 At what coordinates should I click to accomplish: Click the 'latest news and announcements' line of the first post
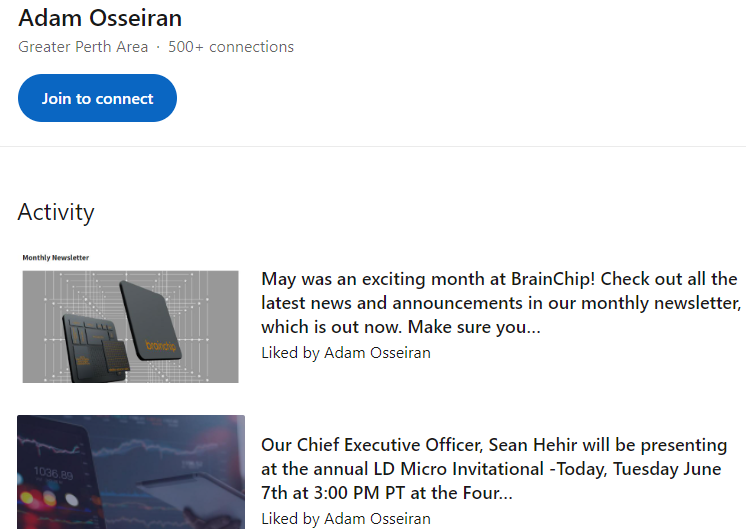point(500,303)
